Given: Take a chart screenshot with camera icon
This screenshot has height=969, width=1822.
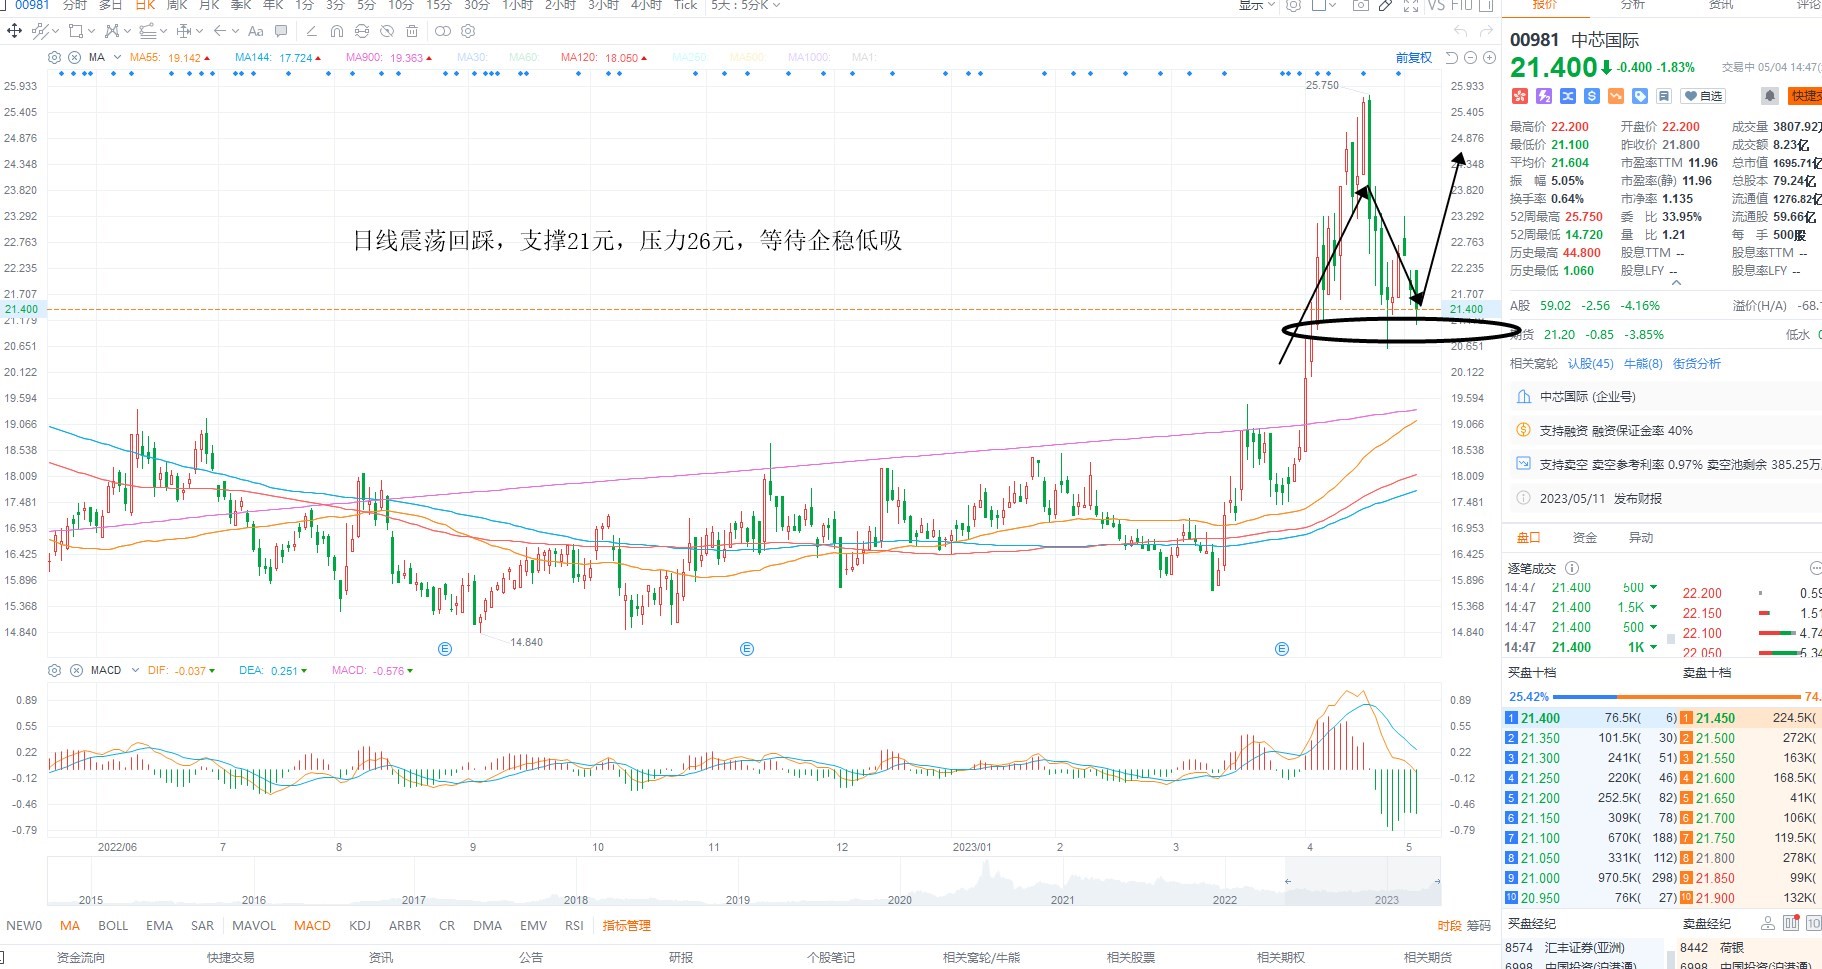Looking at the screenshot, I should click(x=1360, y=5).
